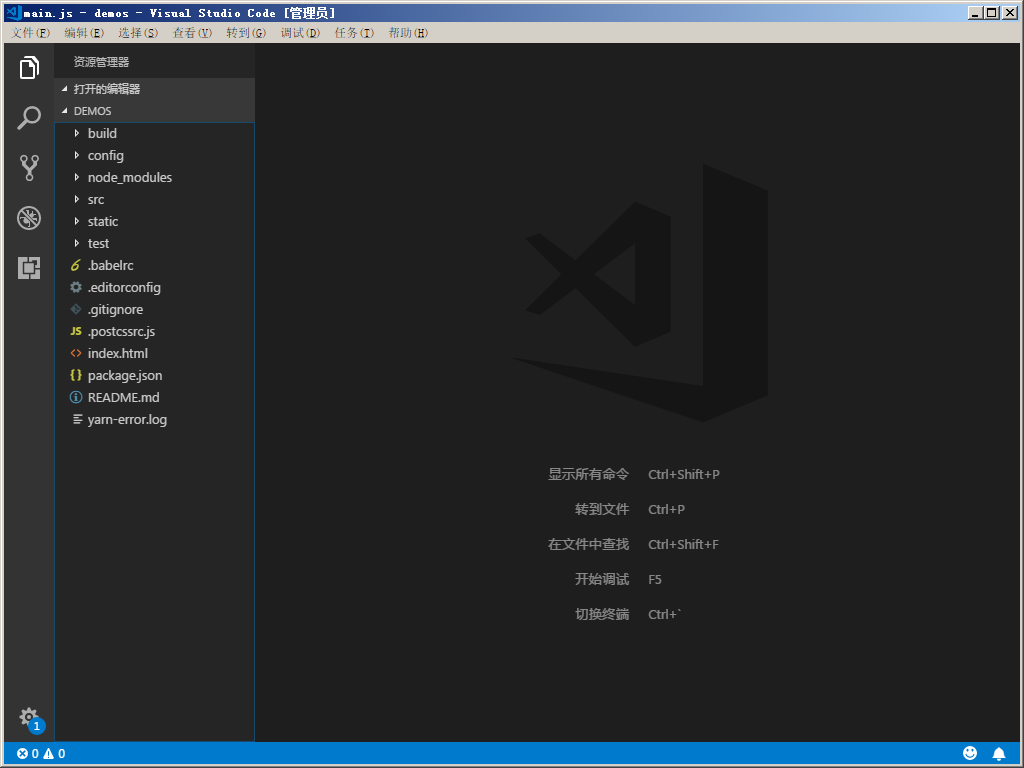
Task: Click the .gitignore git file icon
Action: click(76, 310)
